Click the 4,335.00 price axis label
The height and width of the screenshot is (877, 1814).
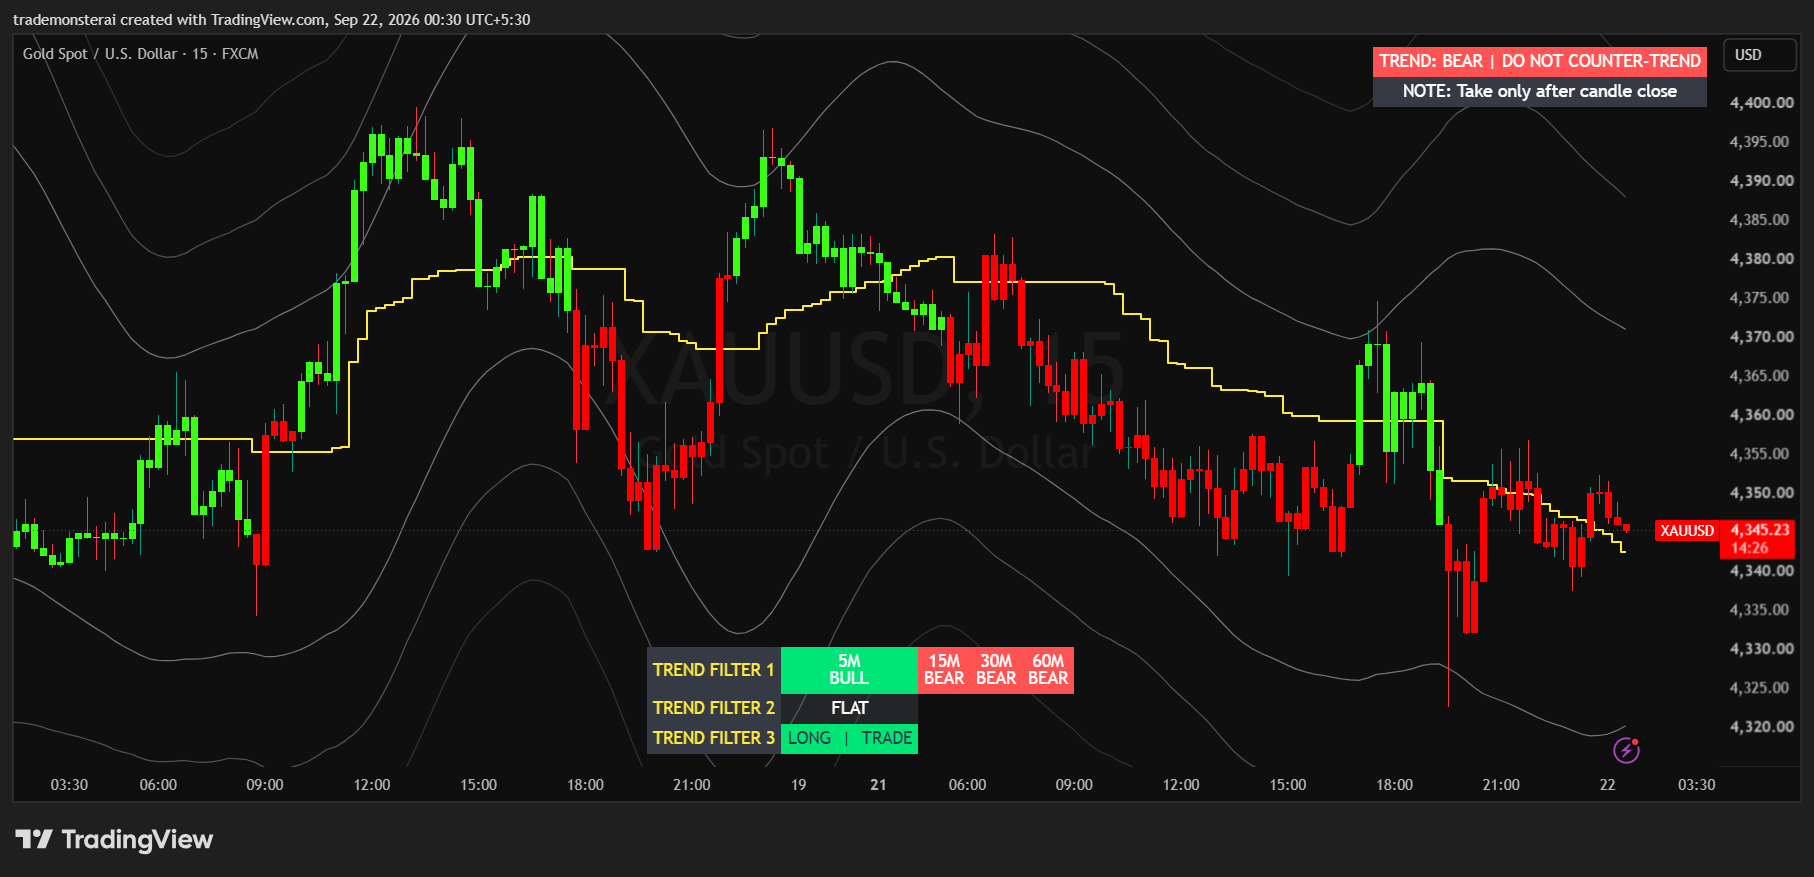click(1762, 610)
